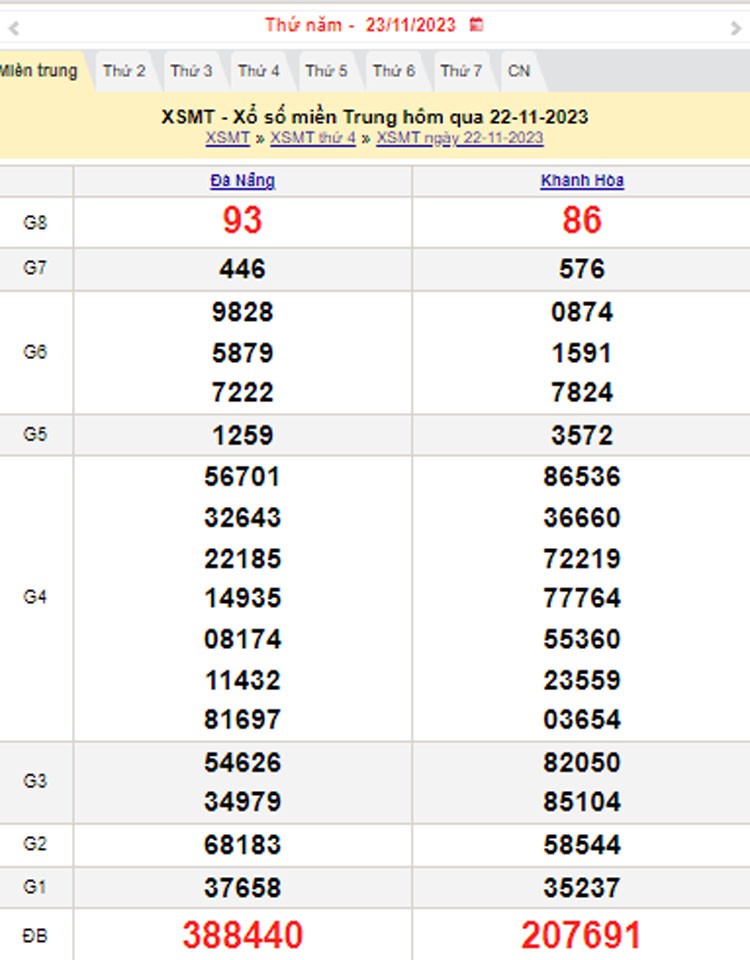Switch to the CN tab
This screenshot has width=750, height=960.
coord(519,71)
